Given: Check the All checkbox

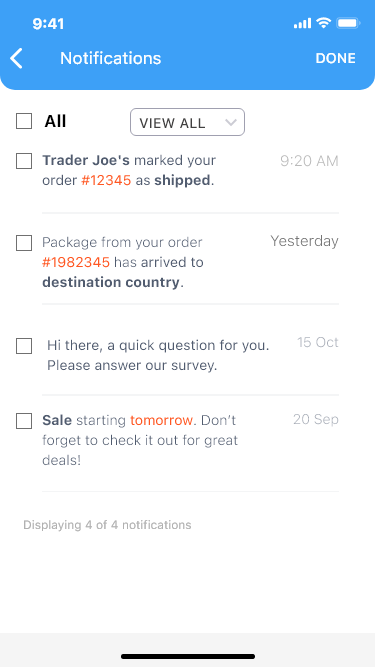Looking at the screenshot, I should [24, 121].
